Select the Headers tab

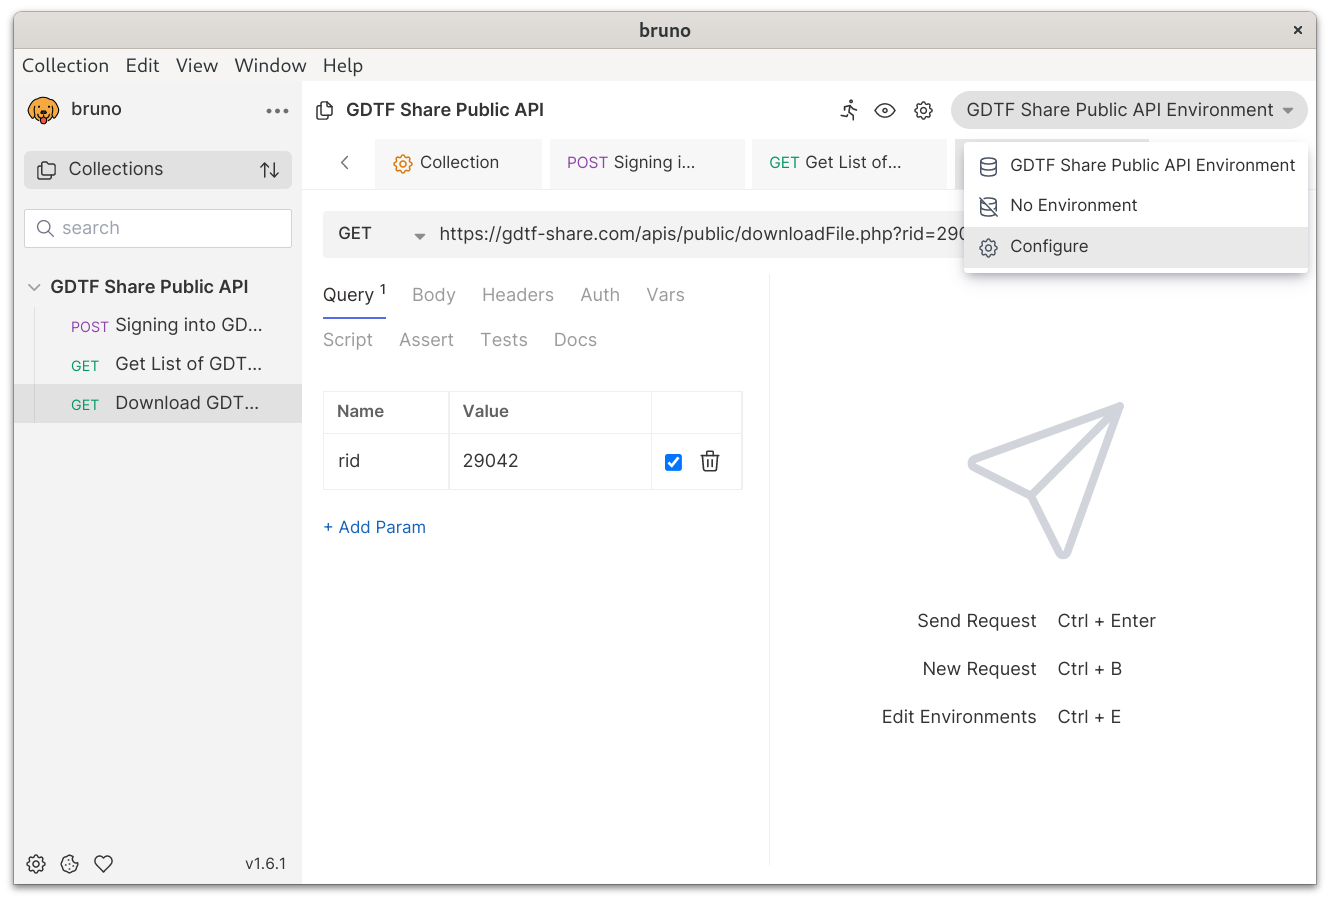(x=517, y=295)
